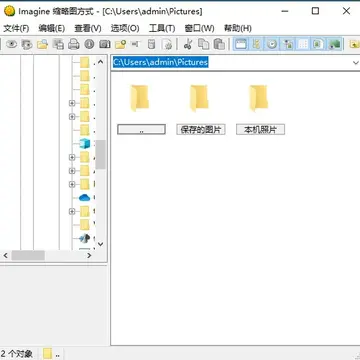Click the scissors cut icon
The width and height of the screenshot is (360, 360).
[x=188, y=44]
